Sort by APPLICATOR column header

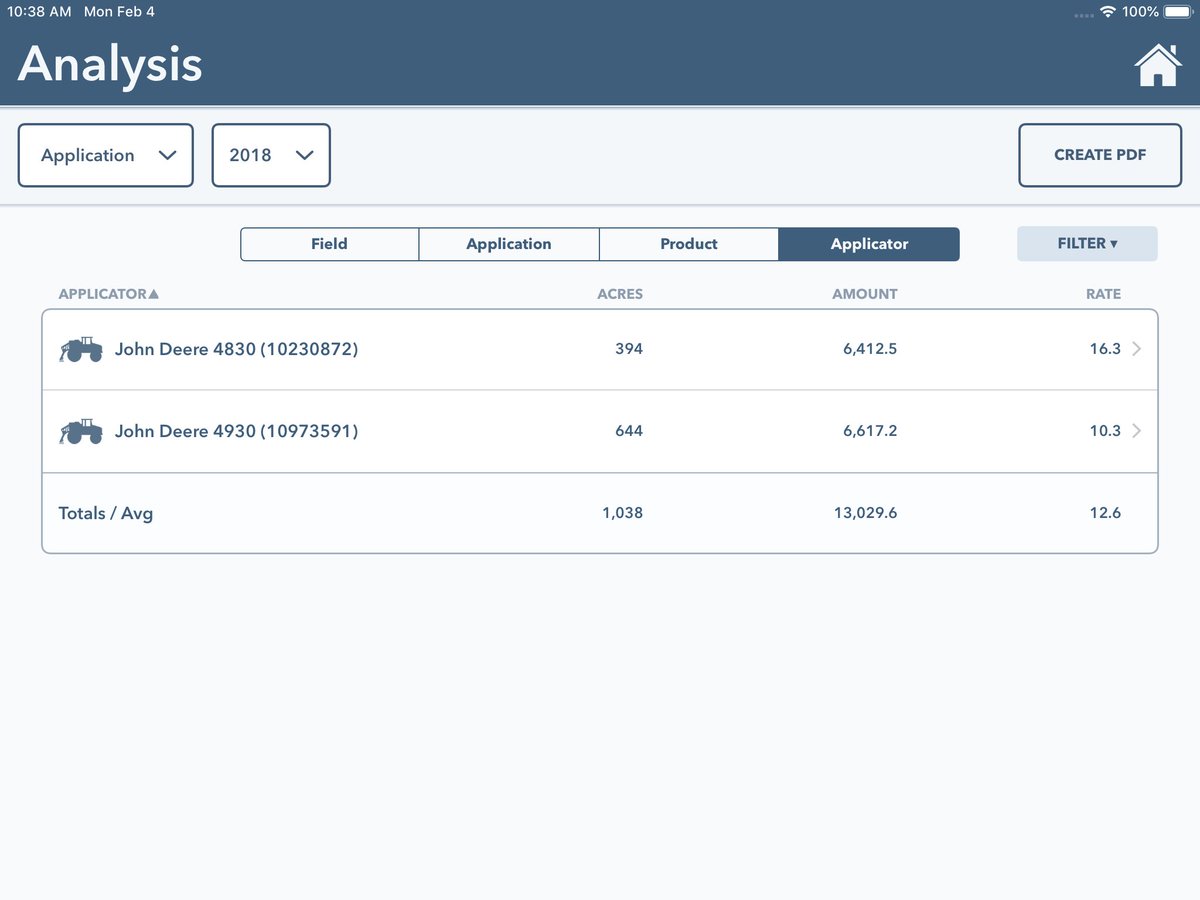tap(108, 294)
